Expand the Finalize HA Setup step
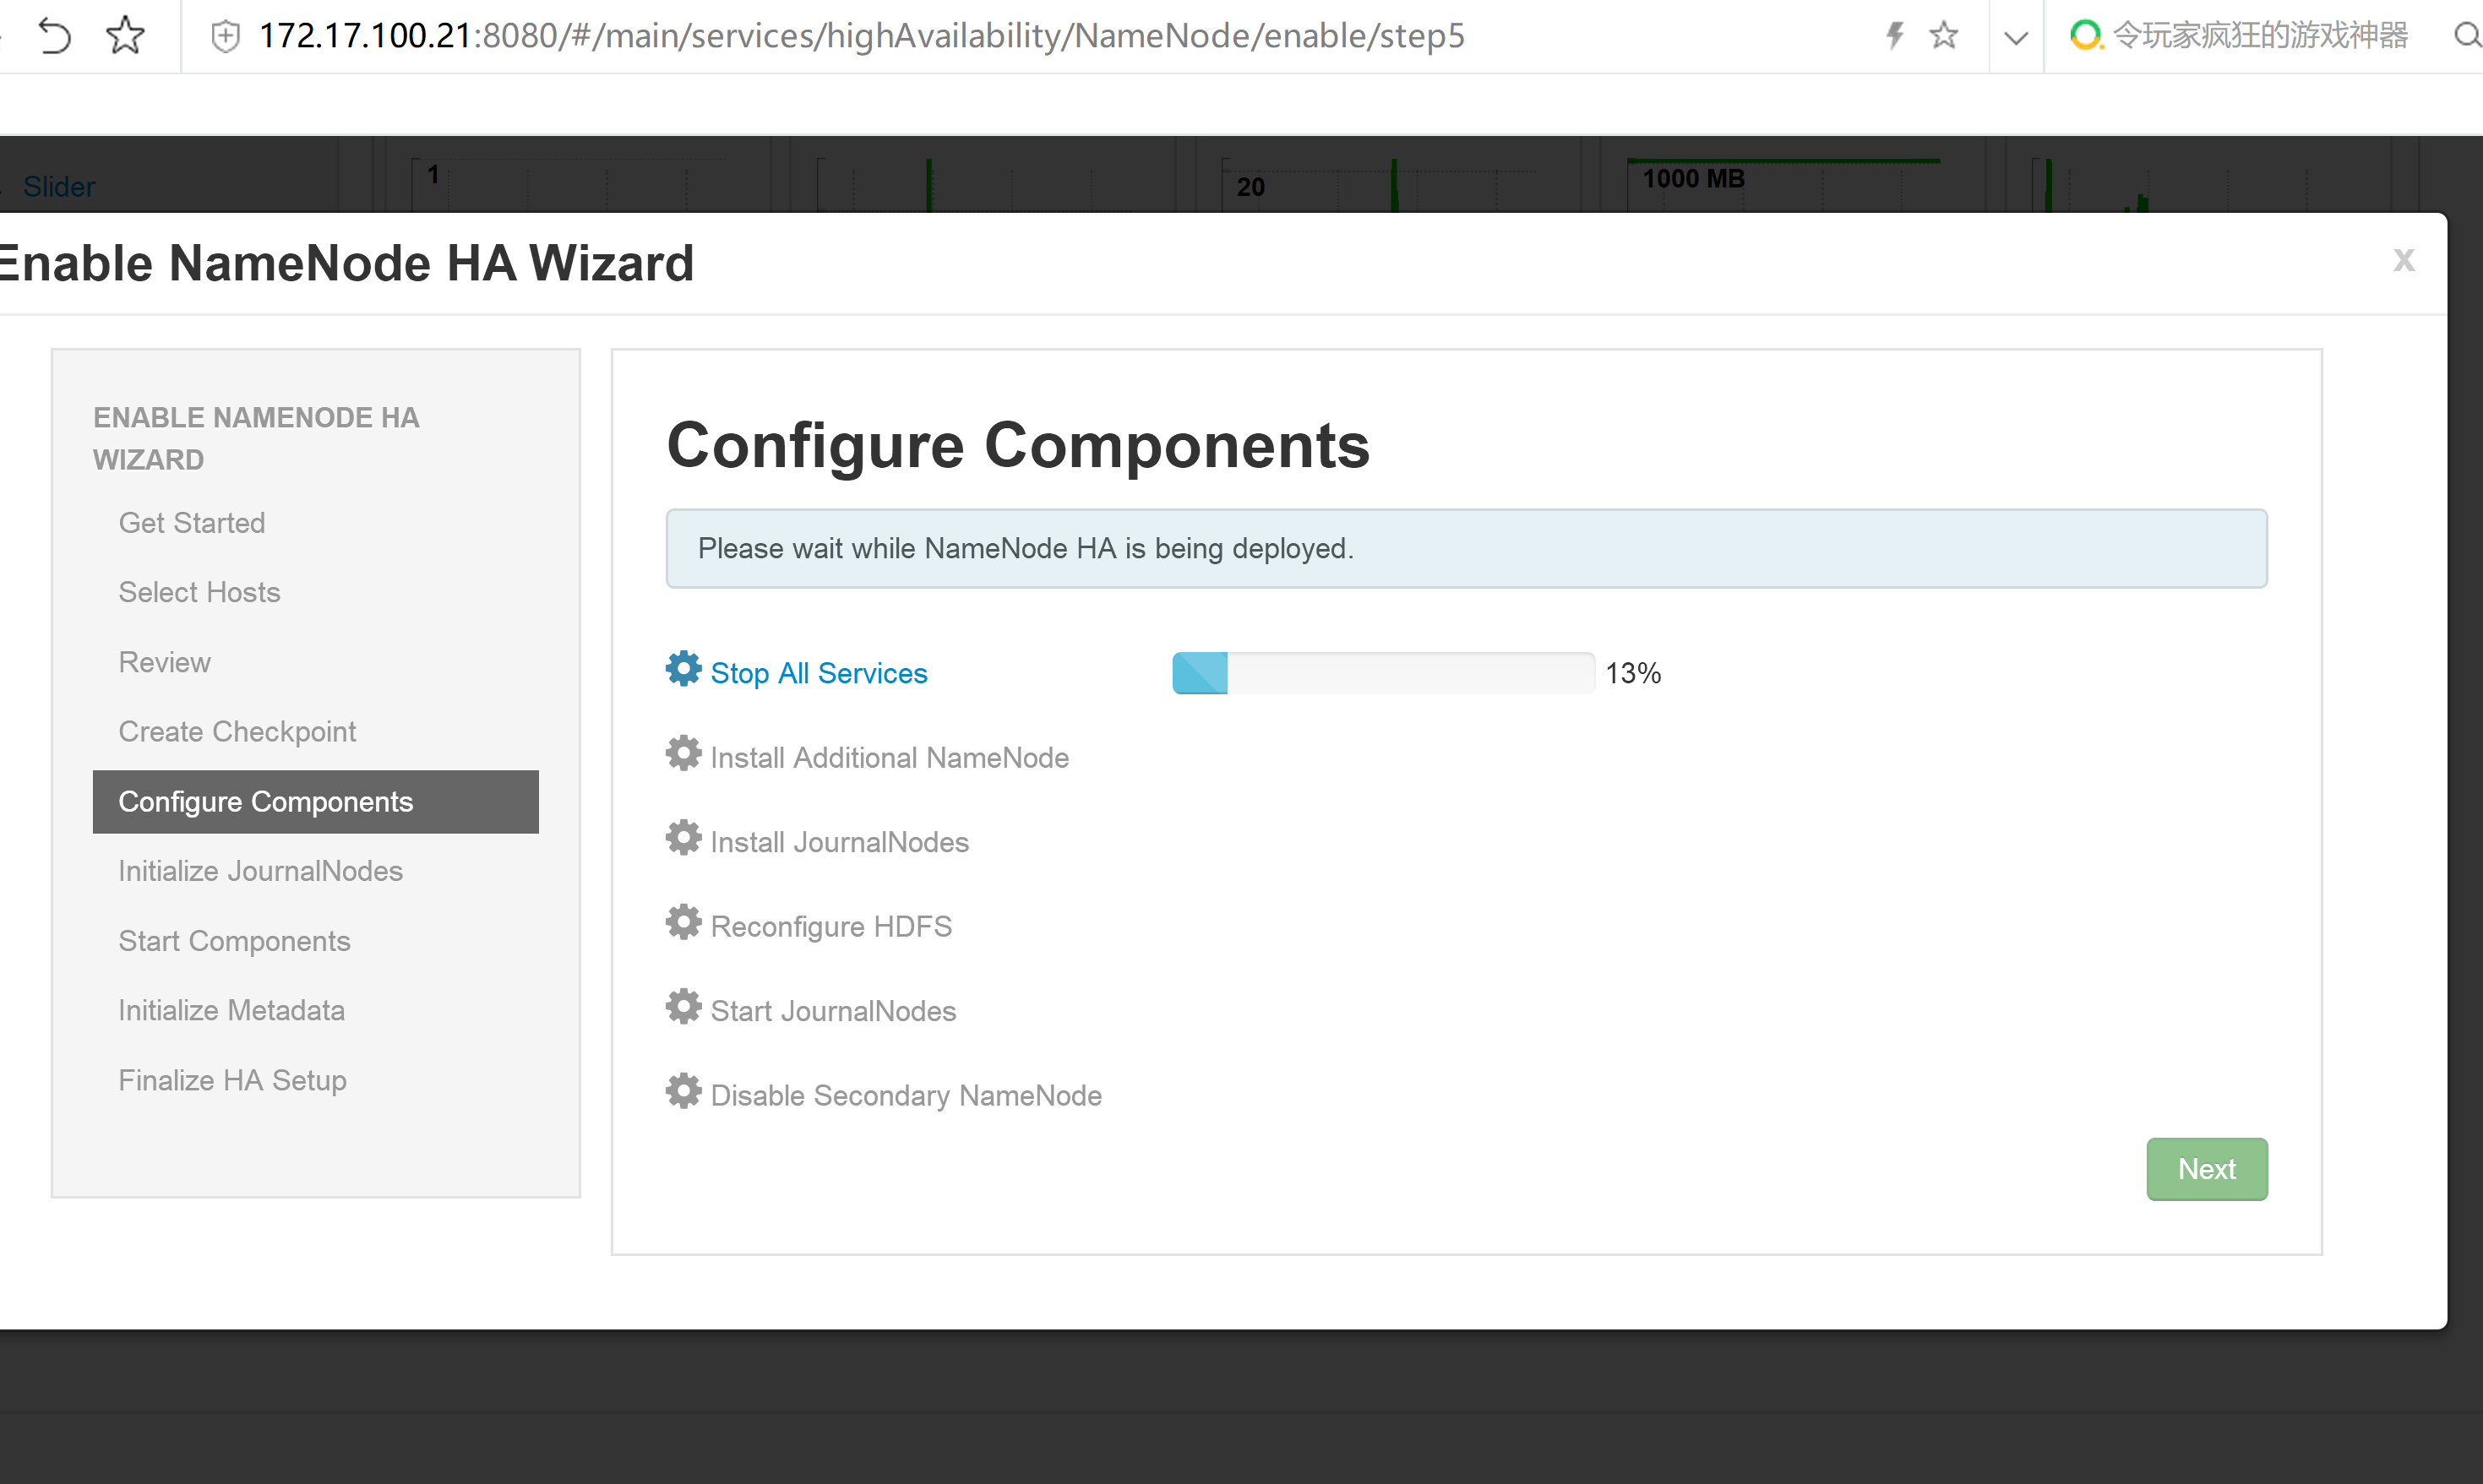The image size is (2483, 1484). tap(231, 1079)
